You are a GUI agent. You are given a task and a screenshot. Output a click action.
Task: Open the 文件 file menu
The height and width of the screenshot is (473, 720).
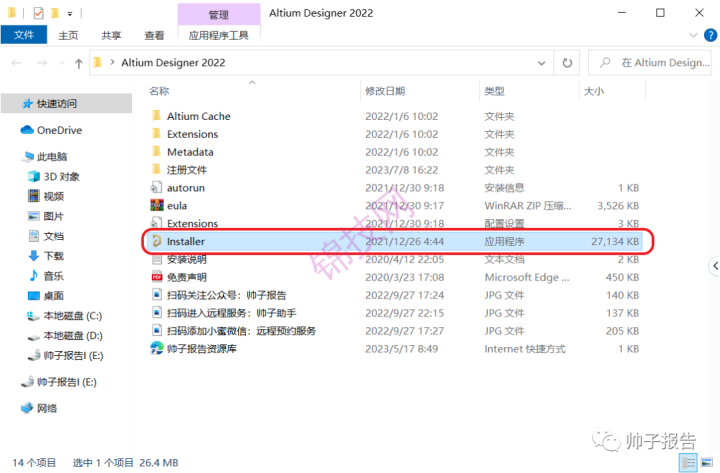[x=24, y=35]
